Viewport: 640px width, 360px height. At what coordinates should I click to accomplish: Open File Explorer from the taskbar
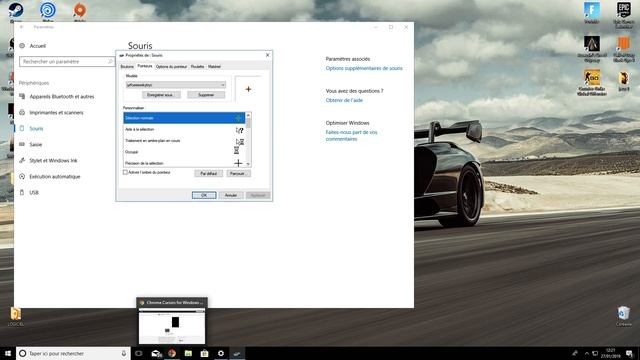pos(188,353)
